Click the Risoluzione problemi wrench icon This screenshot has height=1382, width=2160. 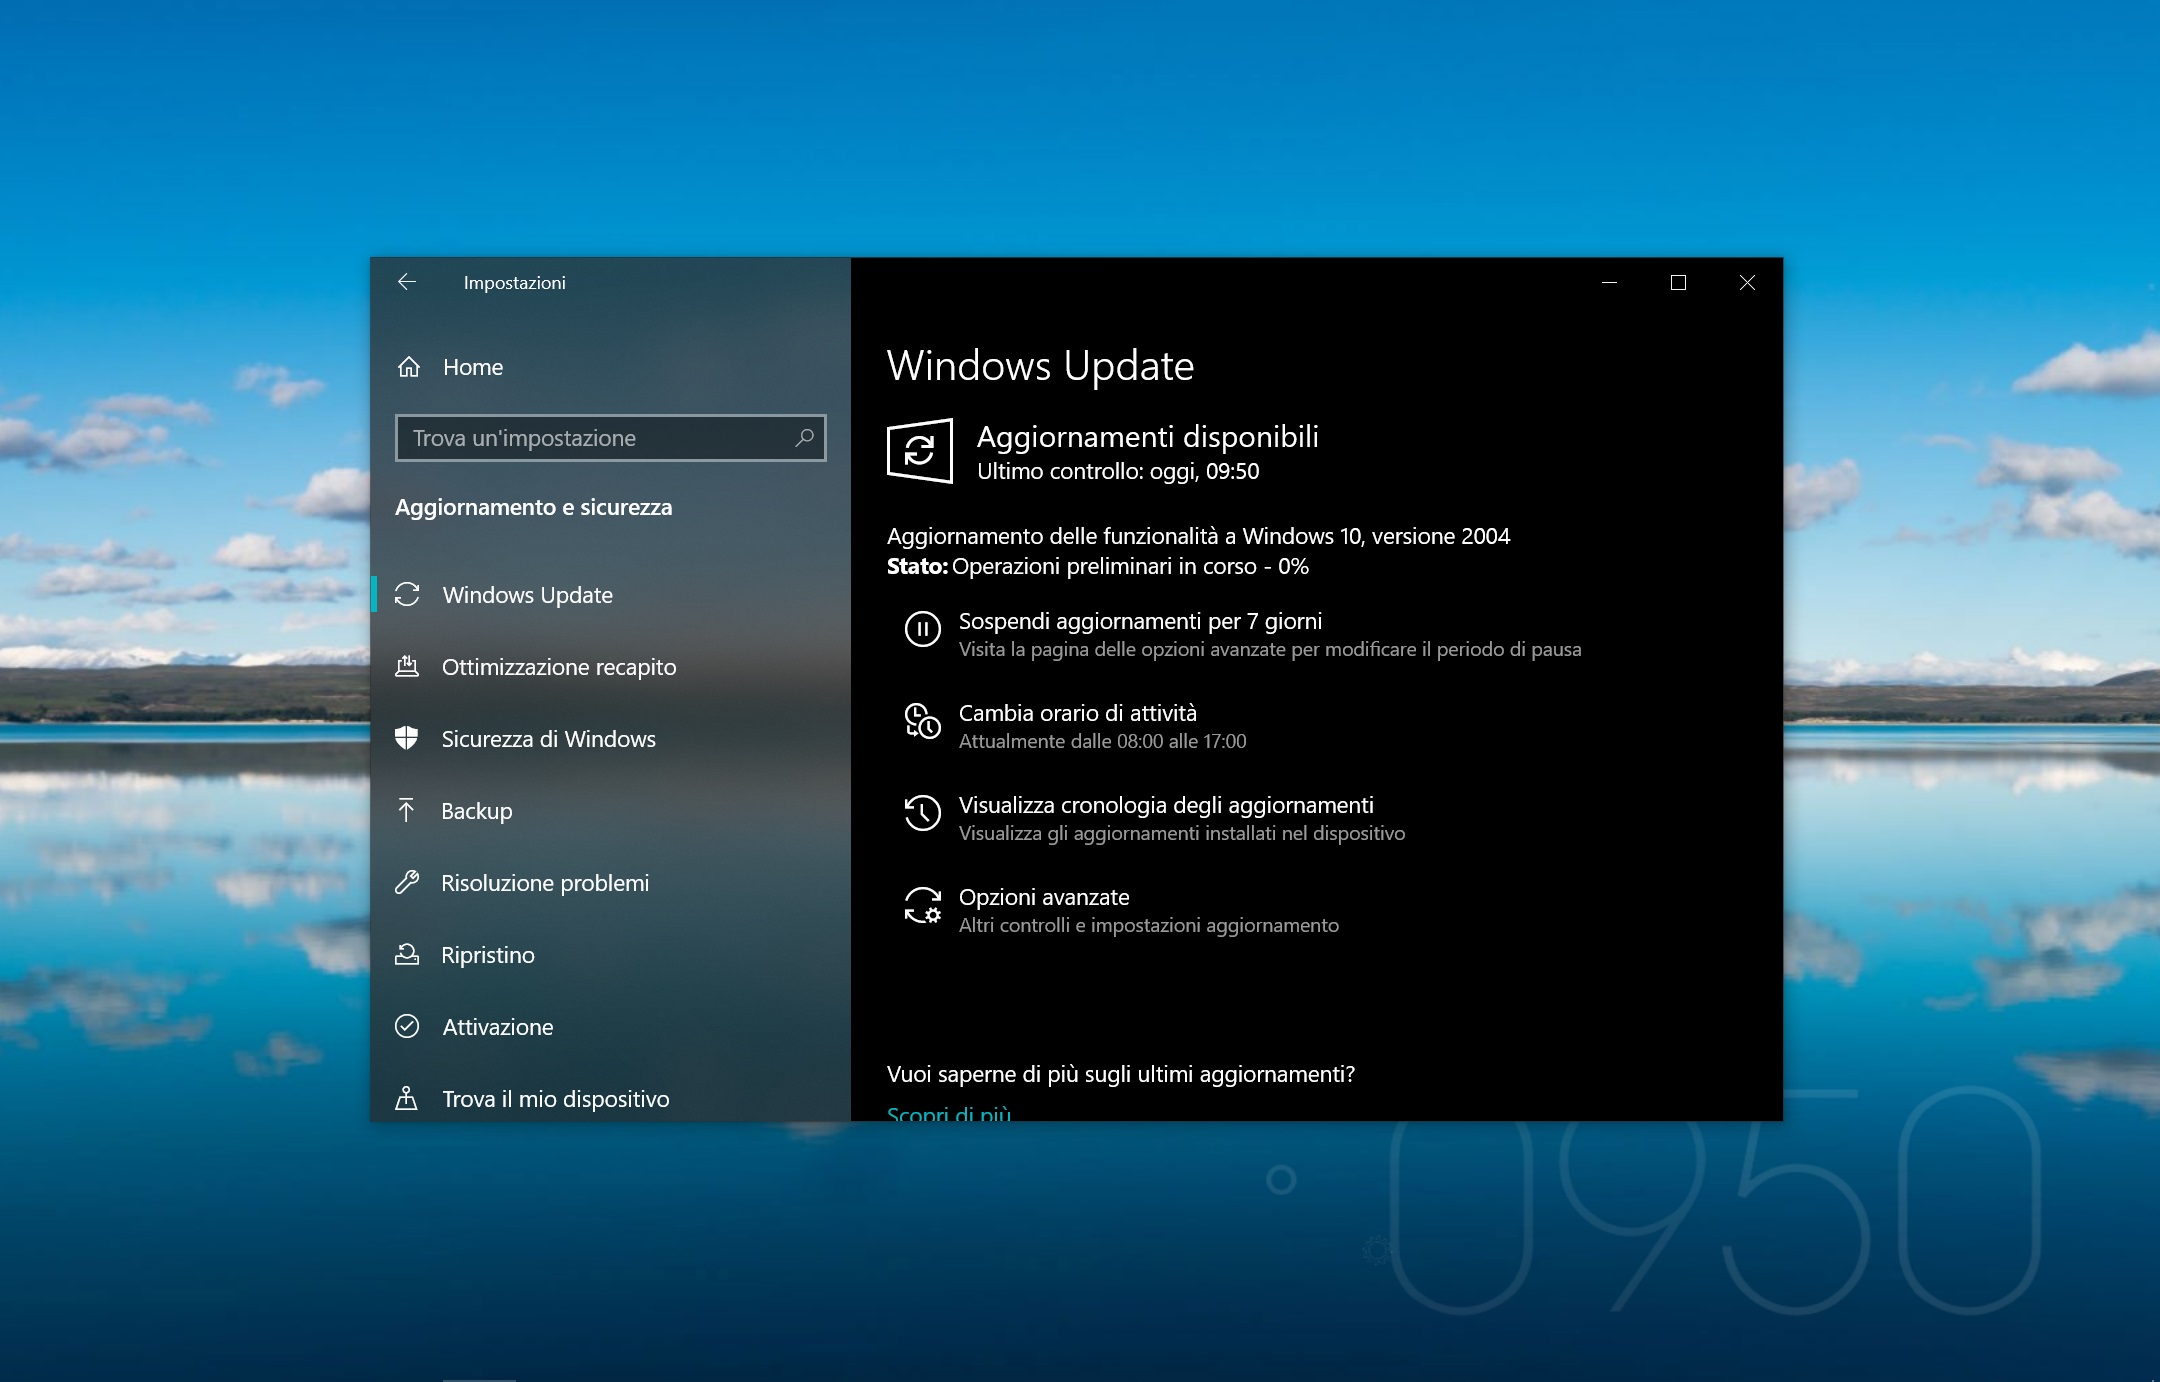click(407, 882)
